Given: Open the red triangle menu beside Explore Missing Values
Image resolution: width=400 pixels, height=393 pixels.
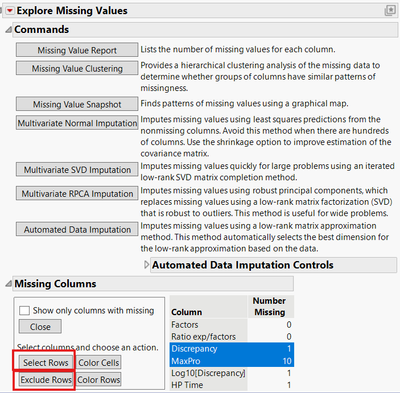Looking at the screenshot, I should 10,11.
